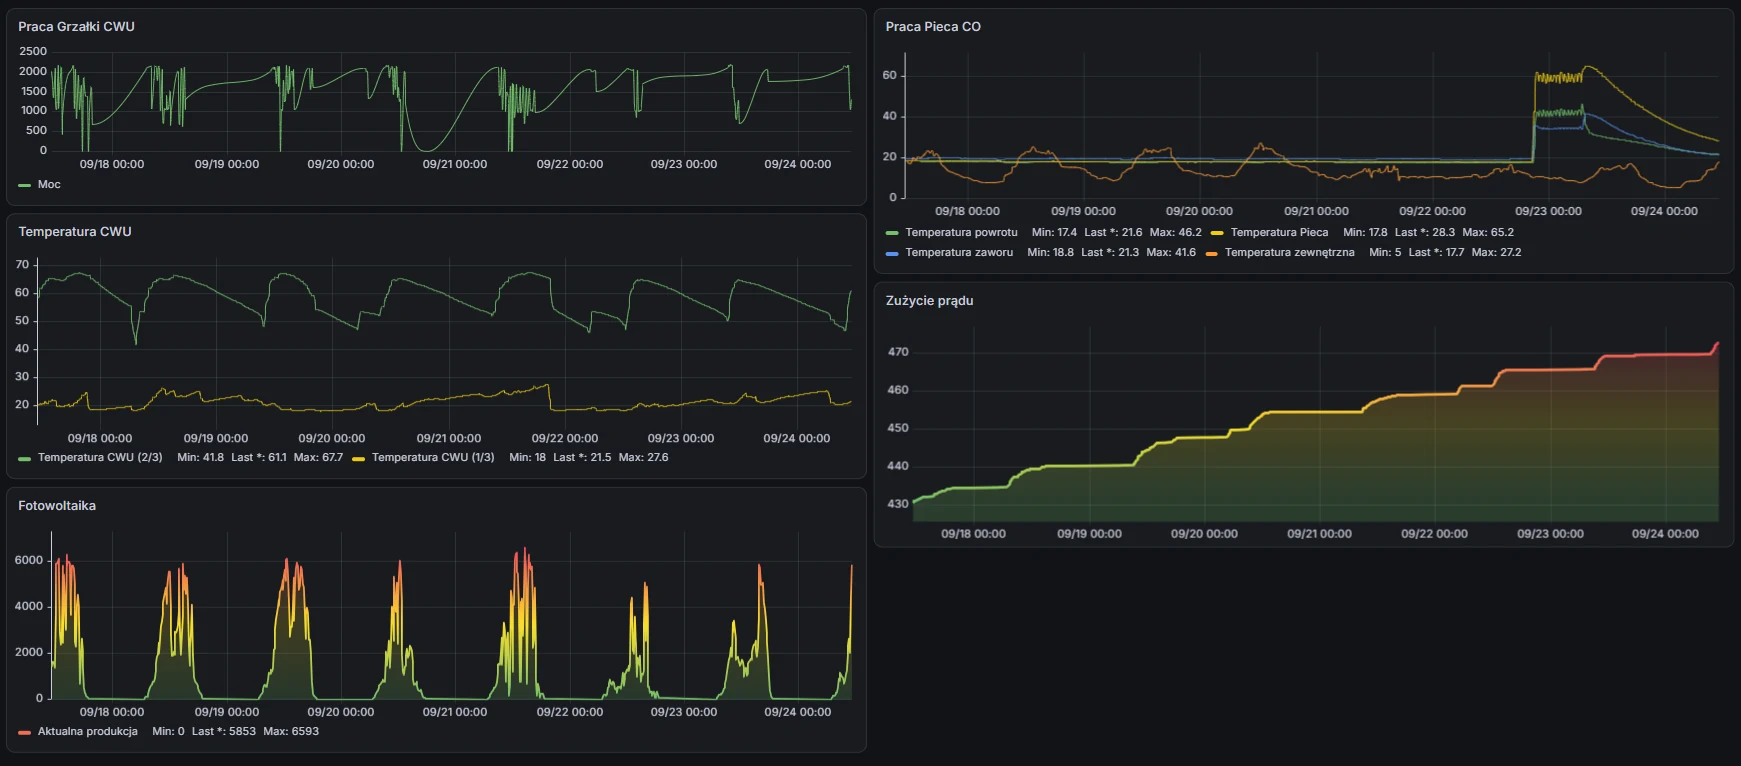1741x766 pixels.
Task: Click blue swatch beside Temperatura zaworu
Action: pos(892,253)
